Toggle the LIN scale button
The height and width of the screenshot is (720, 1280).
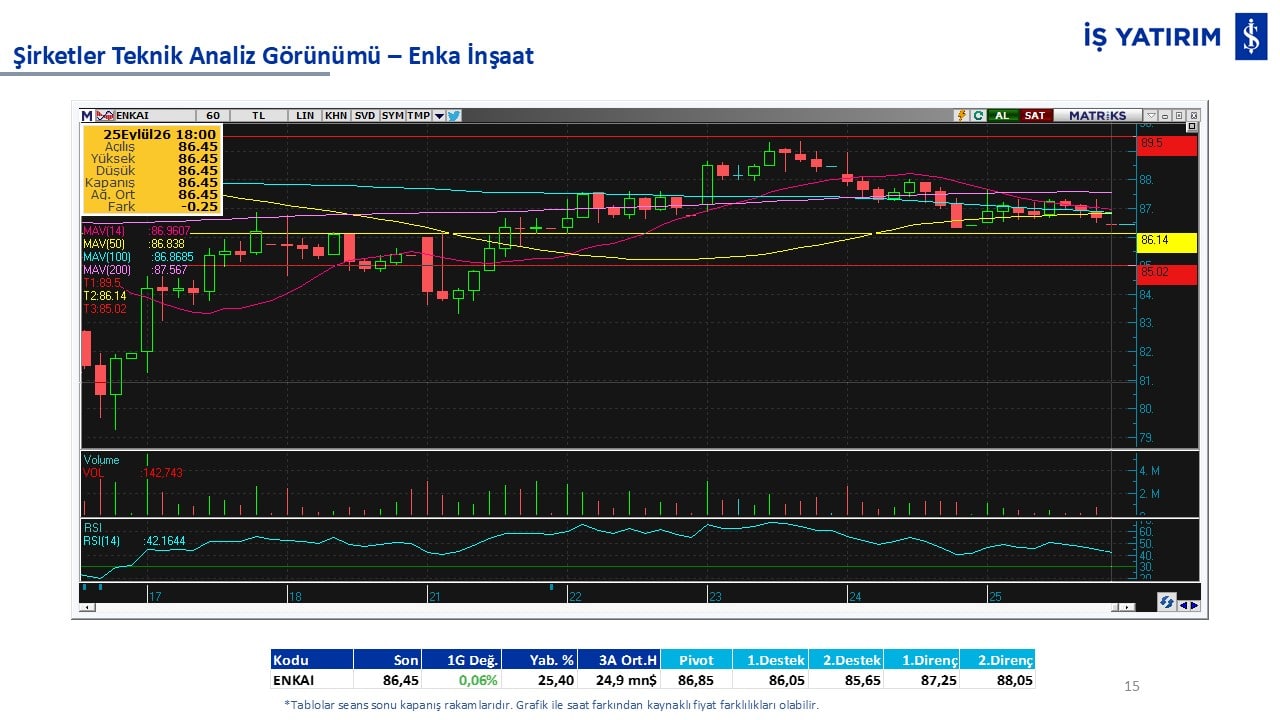305,116
